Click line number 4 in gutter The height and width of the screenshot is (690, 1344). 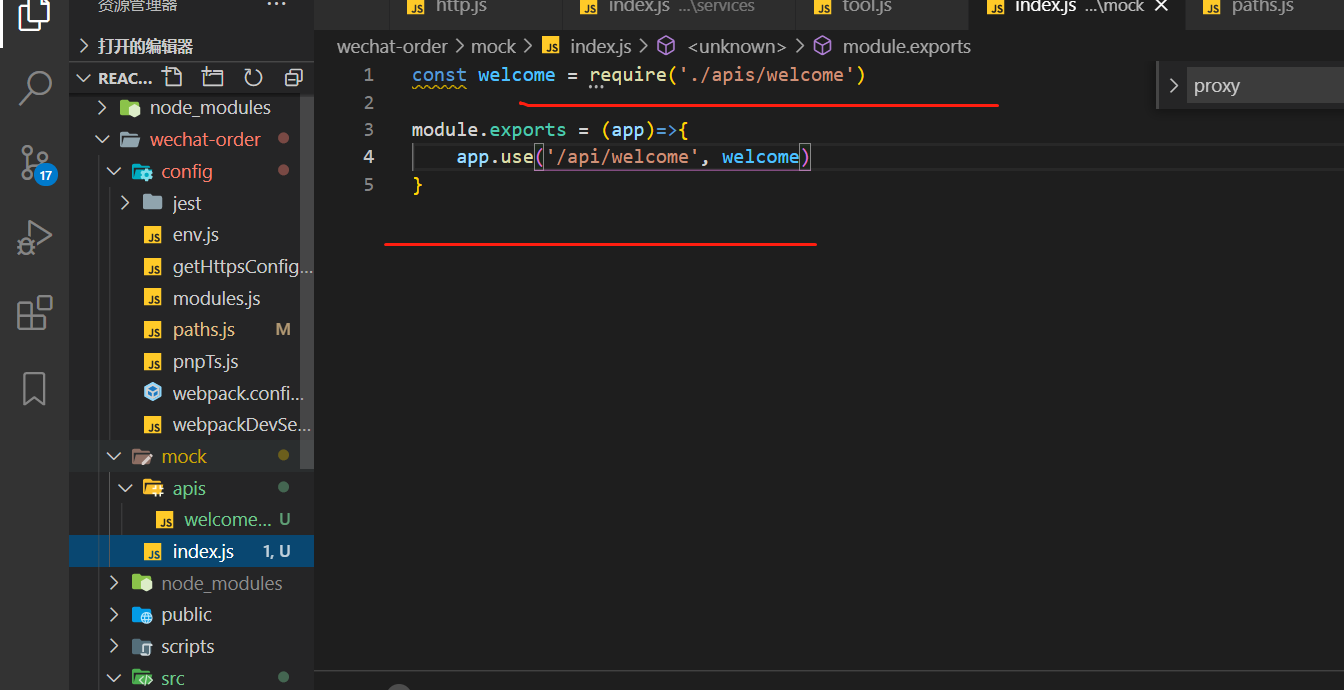tap(368, 157)
